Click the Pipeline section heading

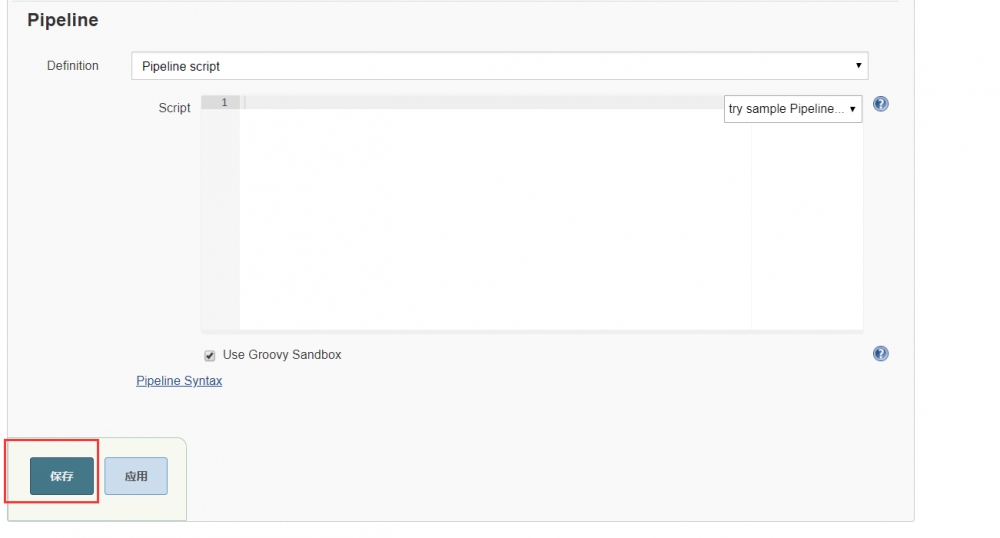62,20
